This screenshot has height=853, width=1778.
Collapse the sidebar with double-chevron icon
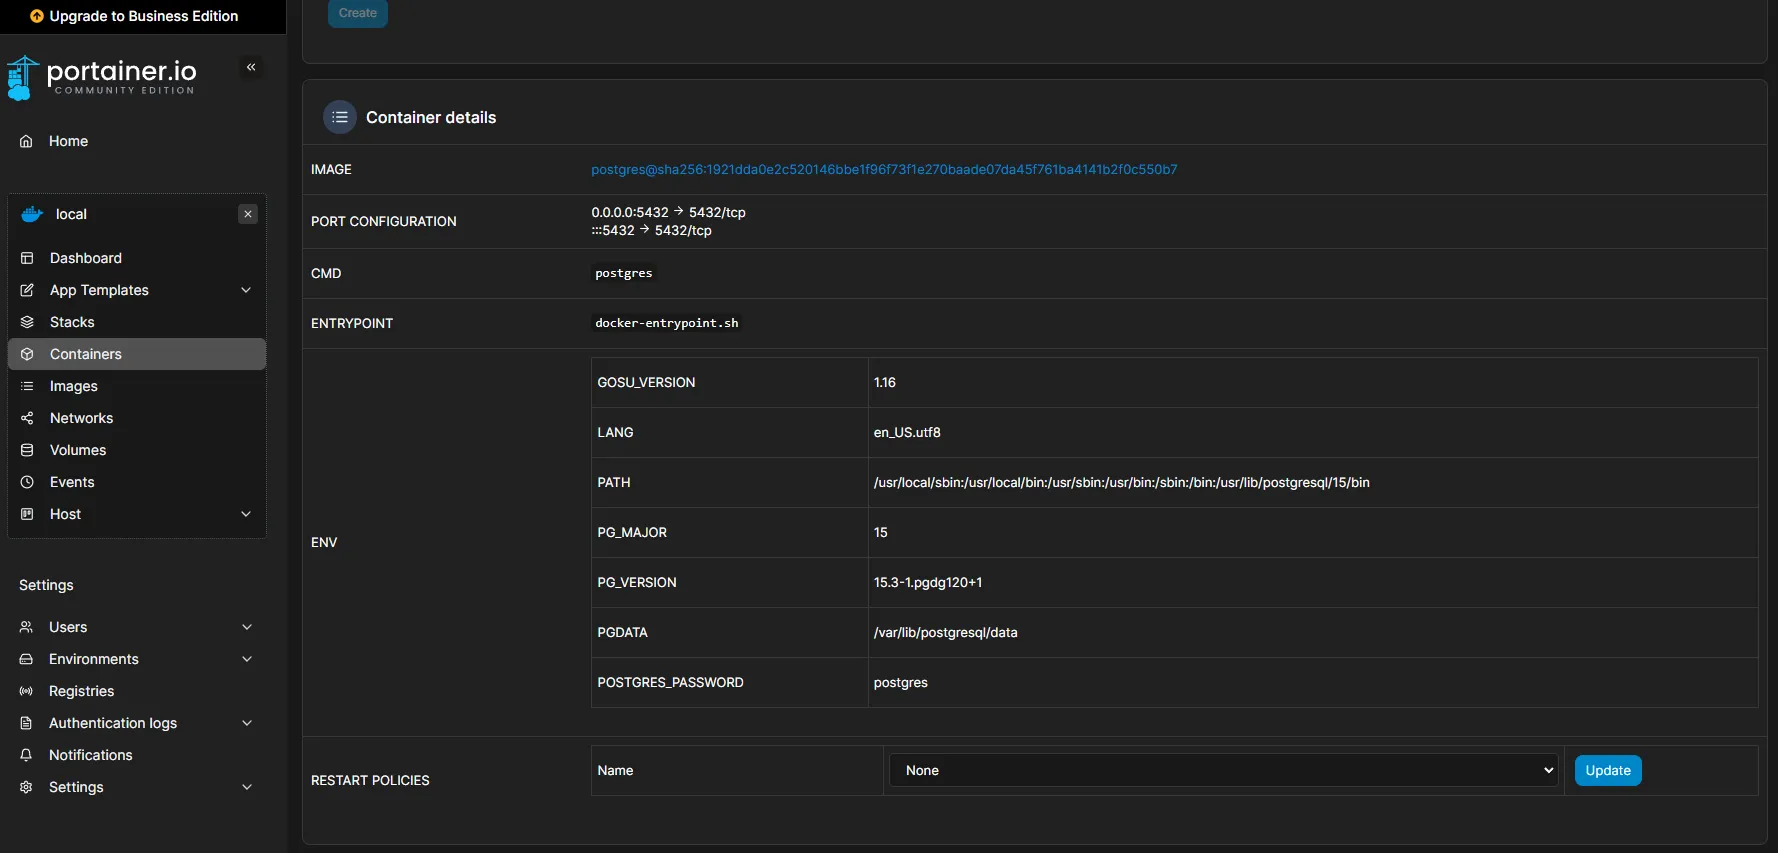(x=251, y=67)
